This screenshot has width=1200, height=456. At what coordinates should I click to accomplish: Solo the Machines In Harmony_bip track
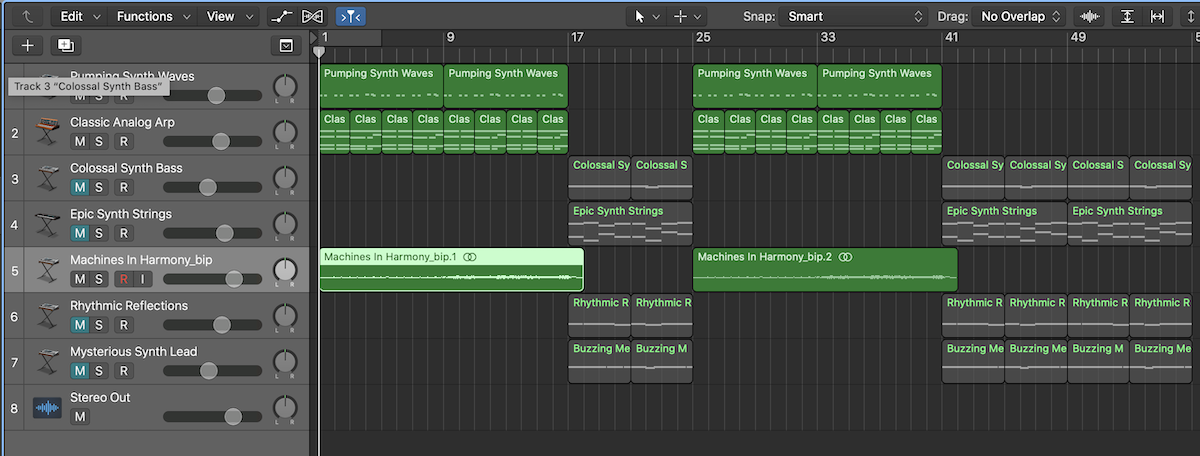(99, 279)
